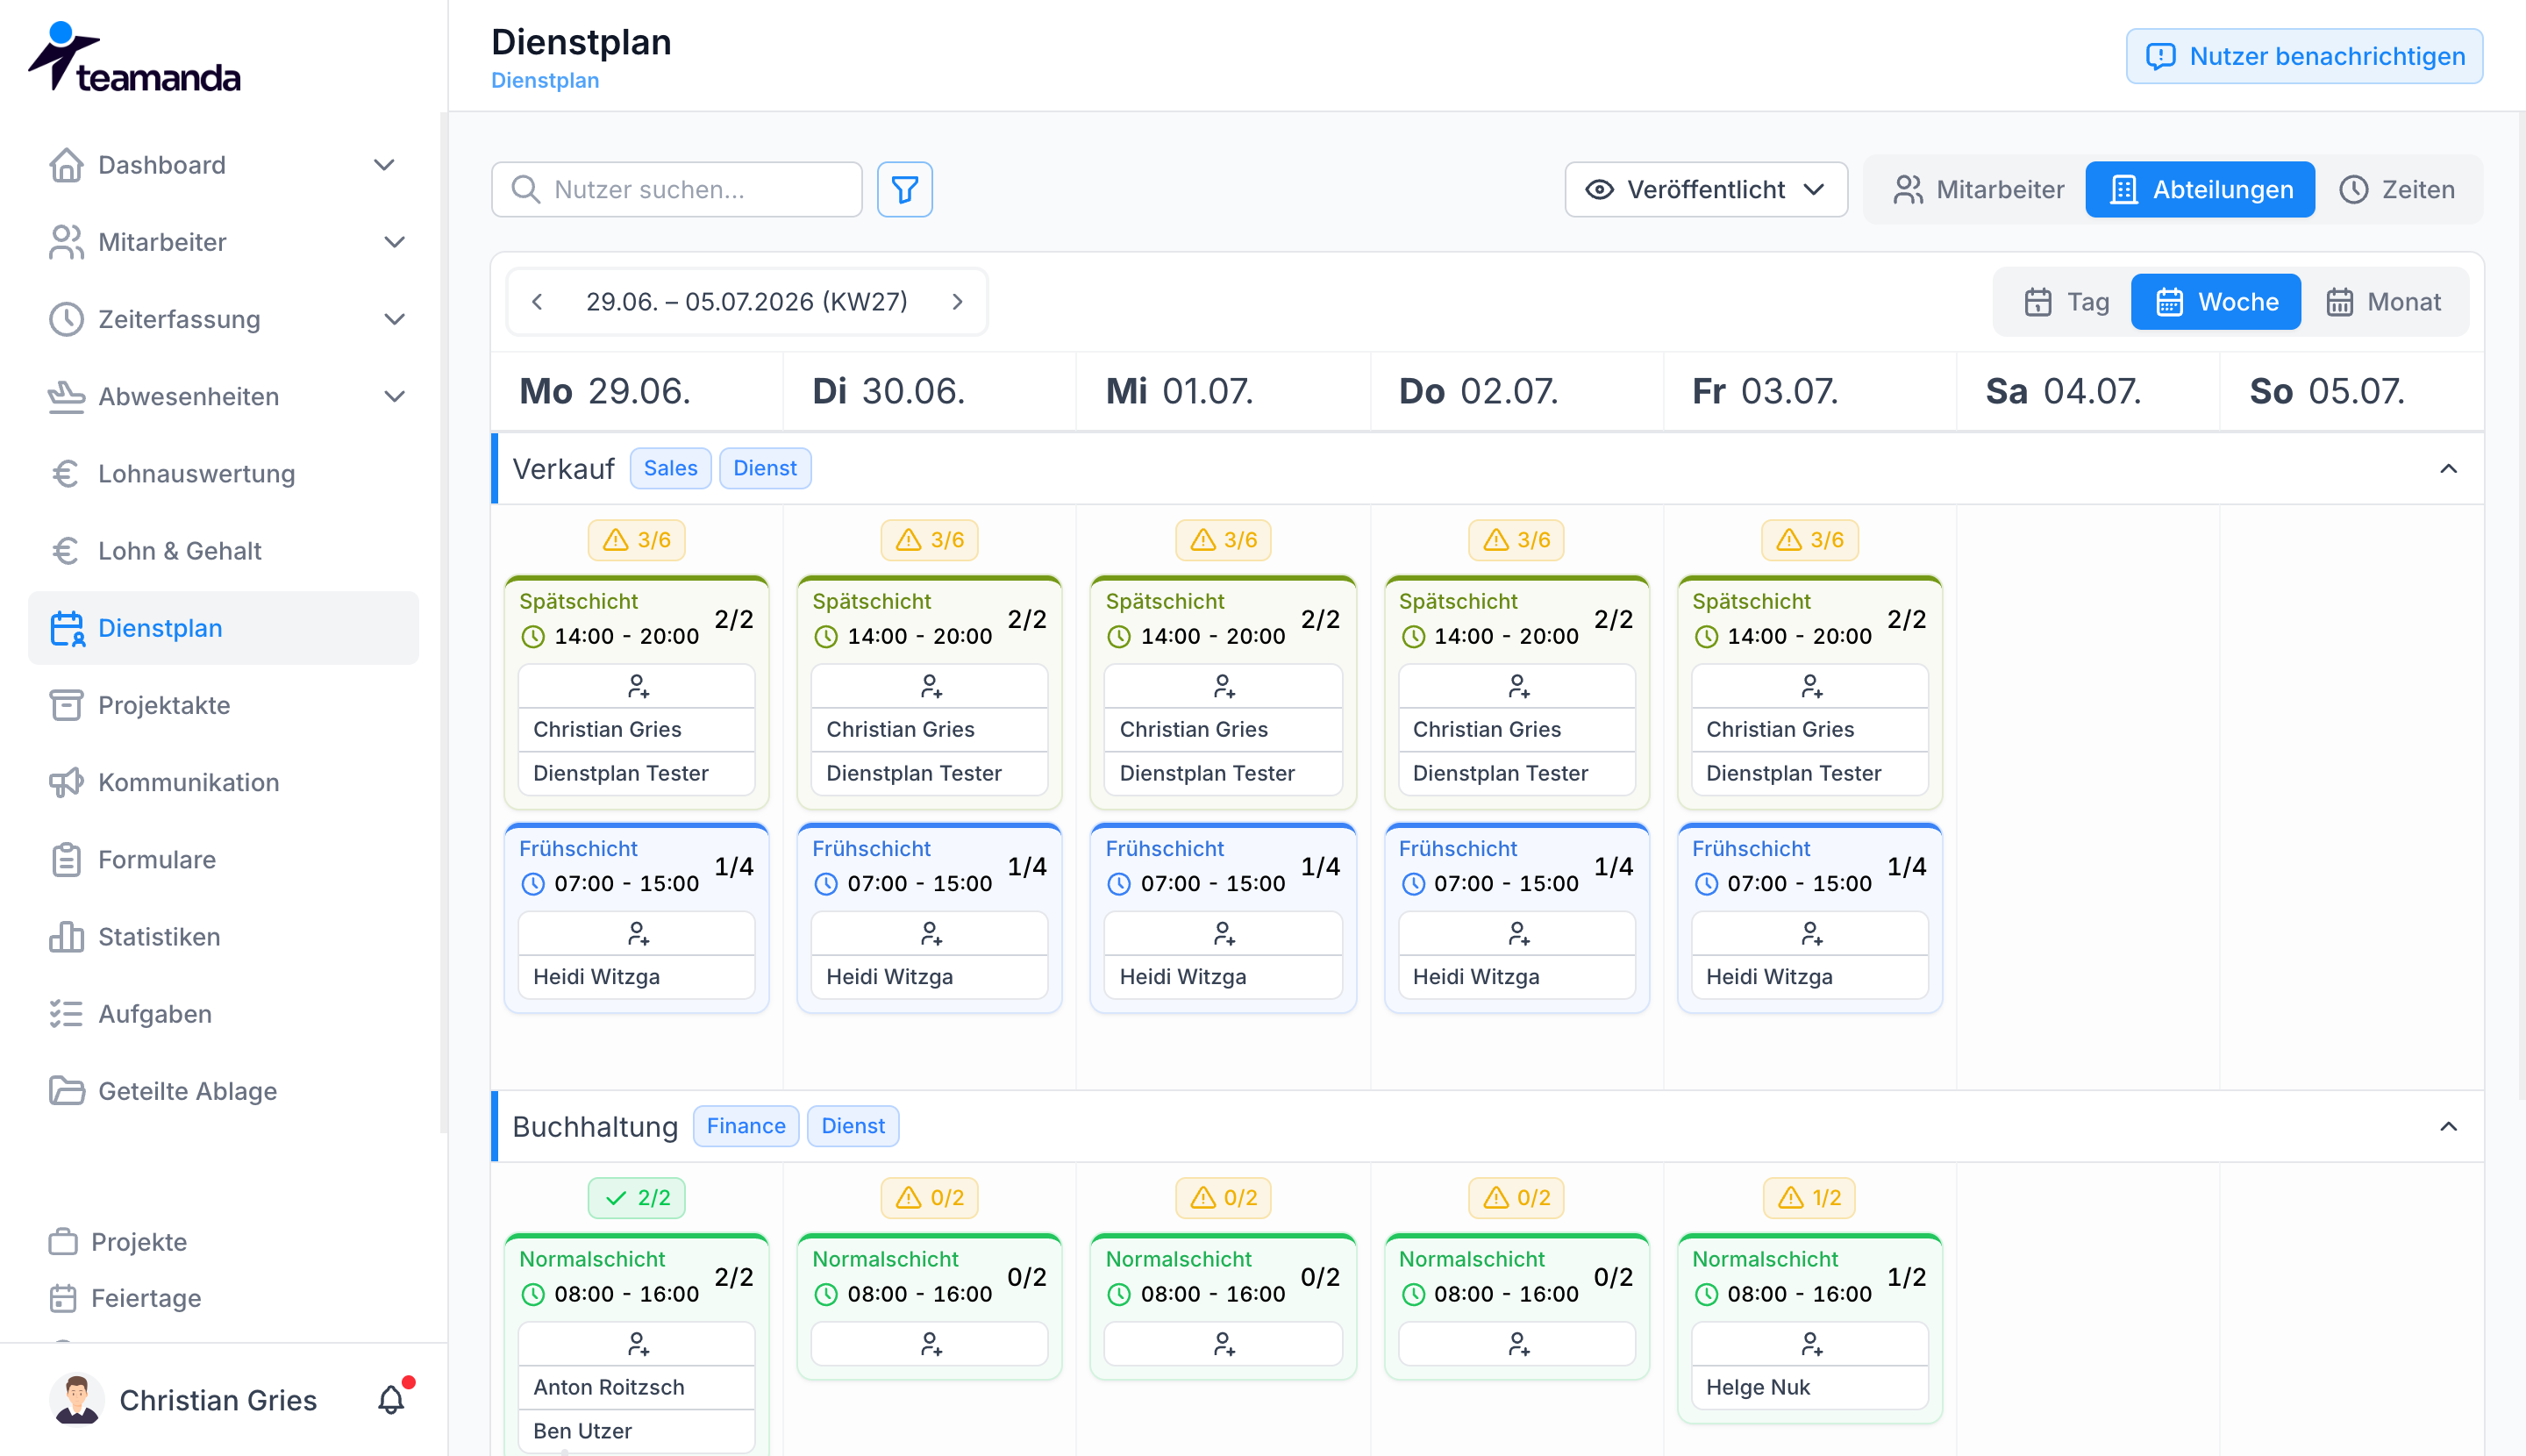Add employee to Friday Frühschicht slot
Image resolution: width=2526 pixels, height=1456 pixels.
pos(1809,933)
